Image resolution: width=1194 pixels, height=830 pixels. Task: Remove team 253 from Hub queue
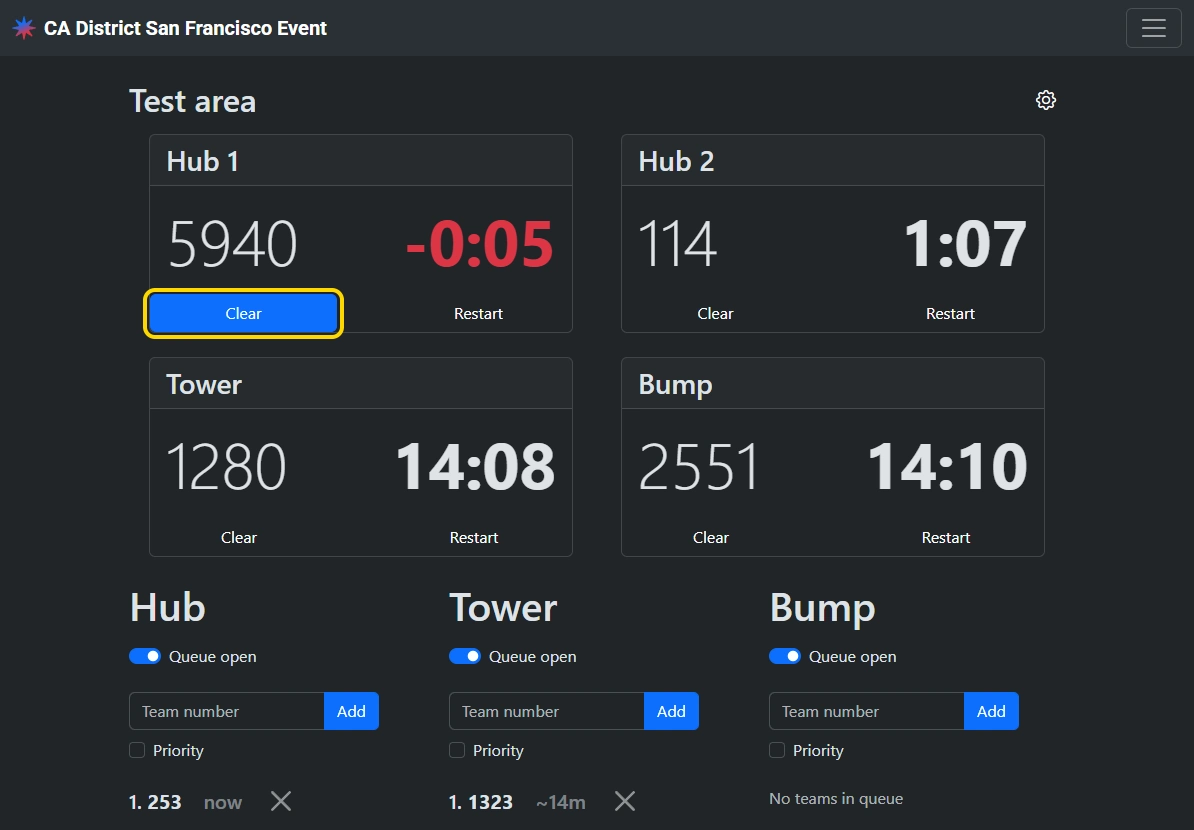click(x=281, y=801)
